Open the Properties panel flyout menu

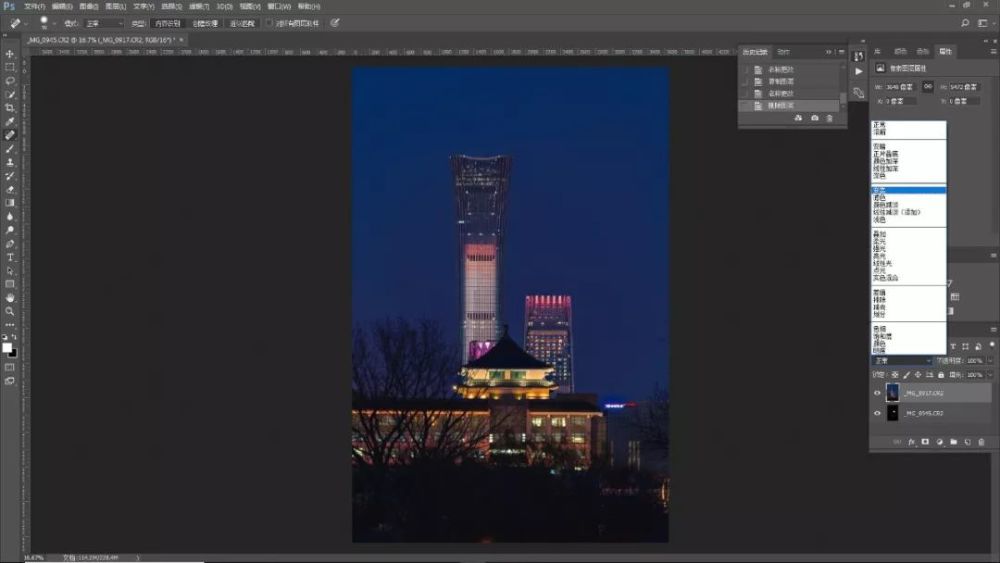[994, 51]
